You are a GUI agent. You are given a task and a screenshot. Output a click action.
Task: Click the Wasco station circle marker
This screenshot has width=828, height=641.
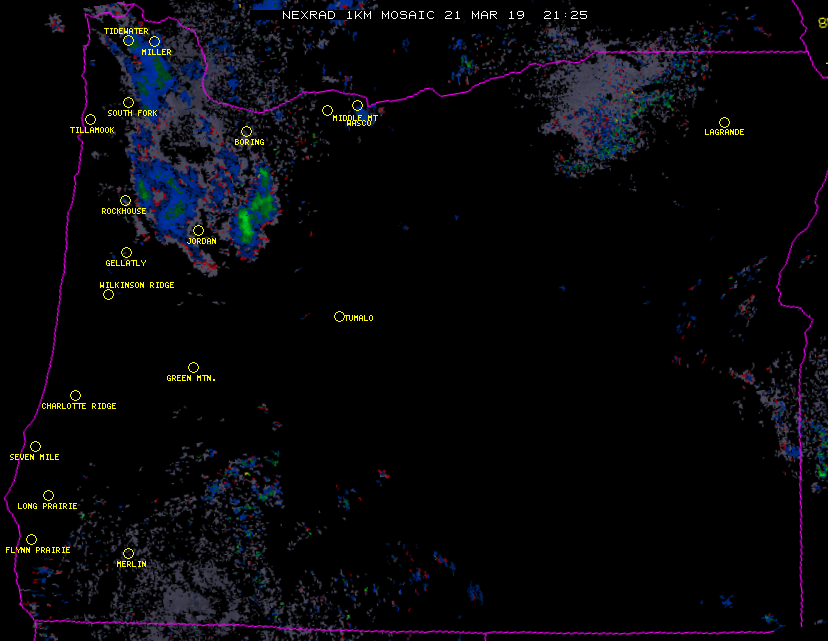(357, 106)
